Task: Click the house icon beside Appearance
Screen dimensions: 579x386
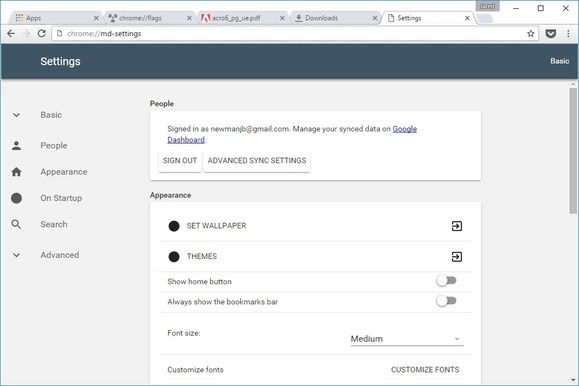Action: (16, 172)
